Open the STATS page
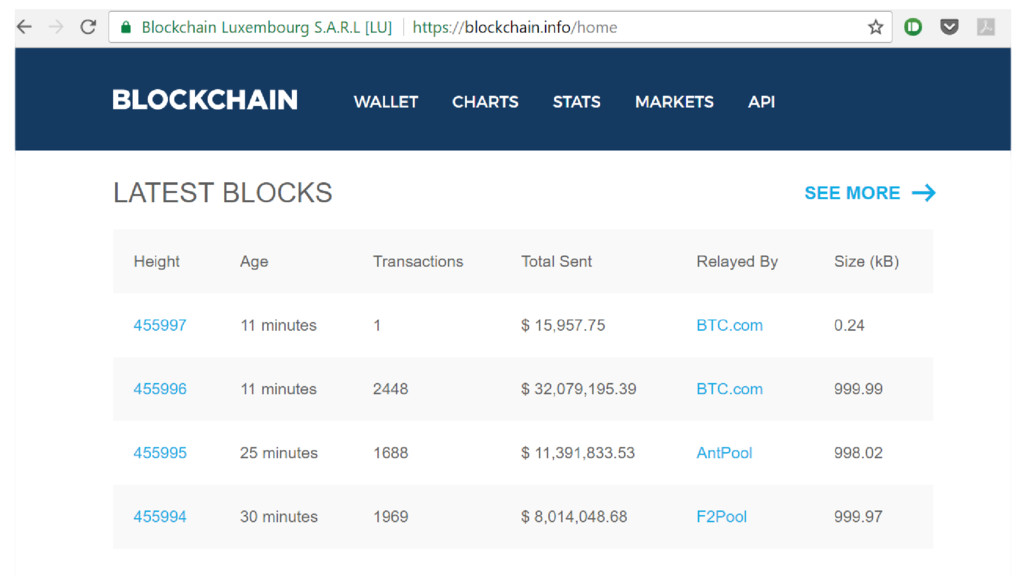 [x=577, y=102]
